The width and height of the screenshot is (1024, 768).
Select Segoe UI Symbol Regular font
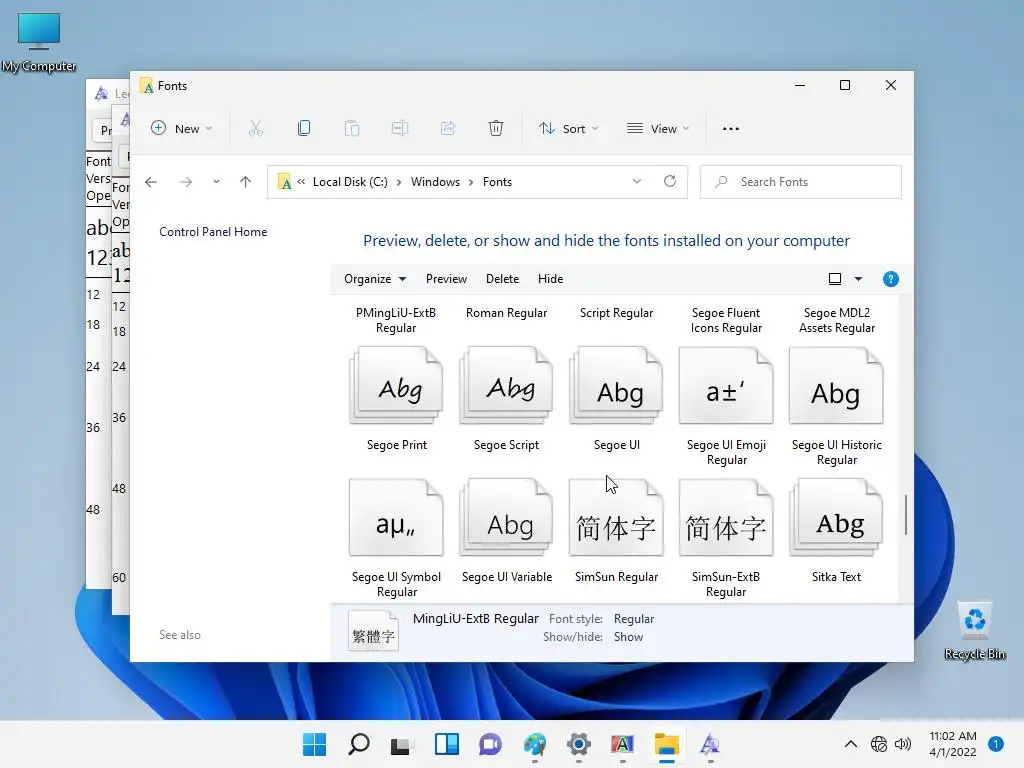tap(396, 539)
